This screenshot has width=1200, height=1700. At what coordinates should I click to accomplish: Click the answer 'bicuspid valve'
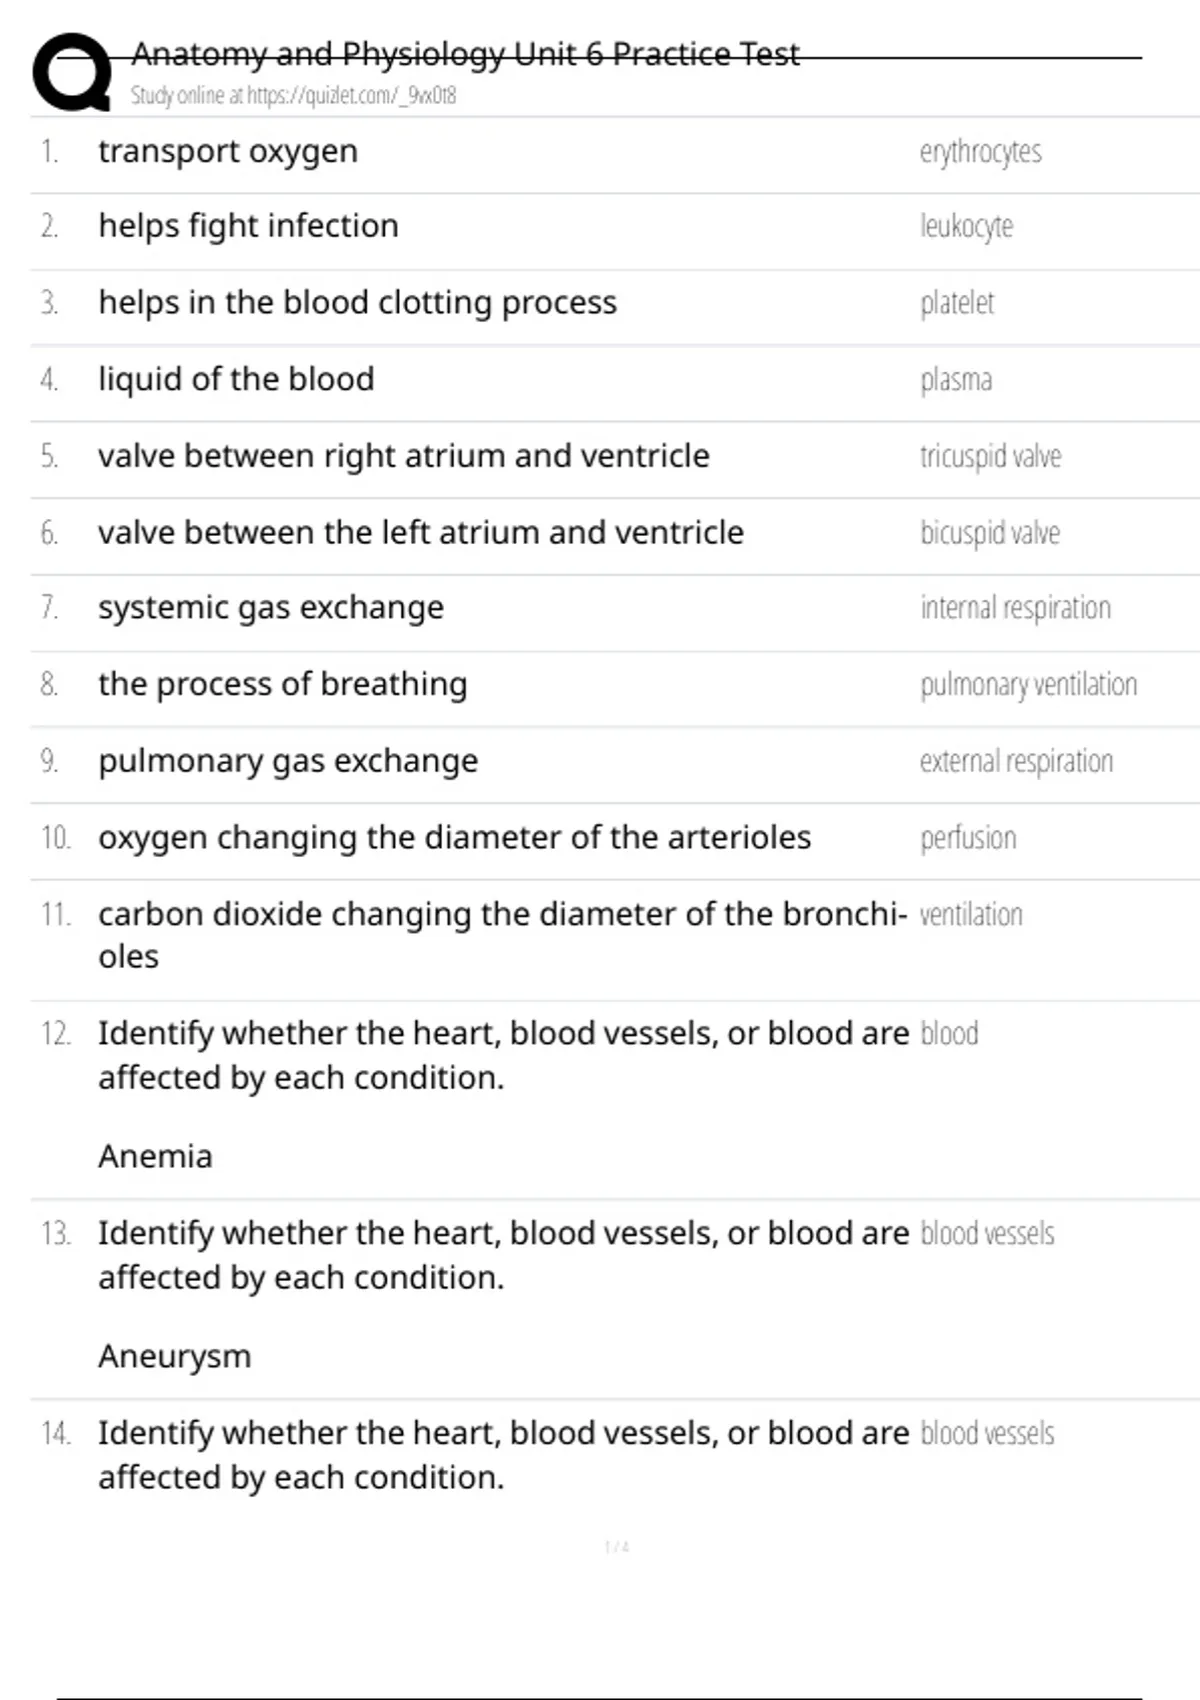[x=990, y=533]
